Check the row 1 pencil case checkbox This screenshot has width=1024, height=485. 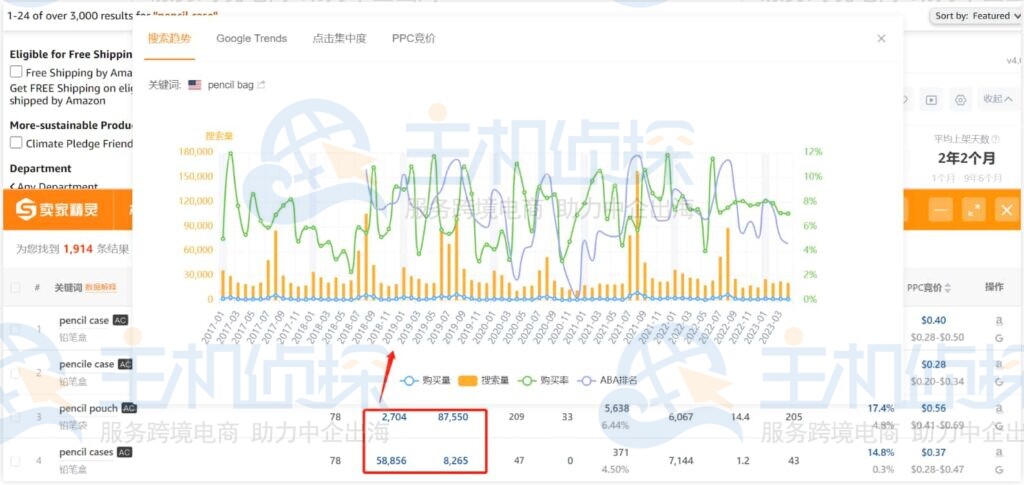coord(15,329)
